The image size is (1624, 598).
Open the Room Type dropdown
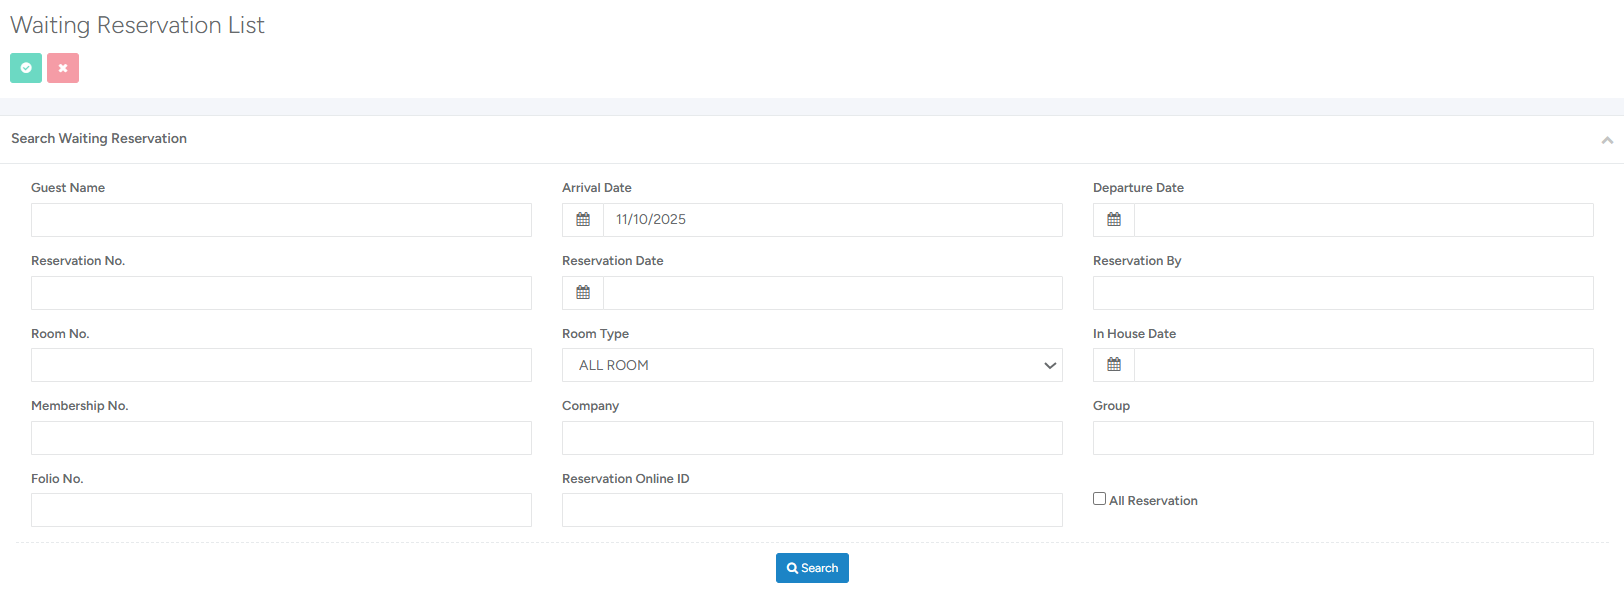coord(811,365)
